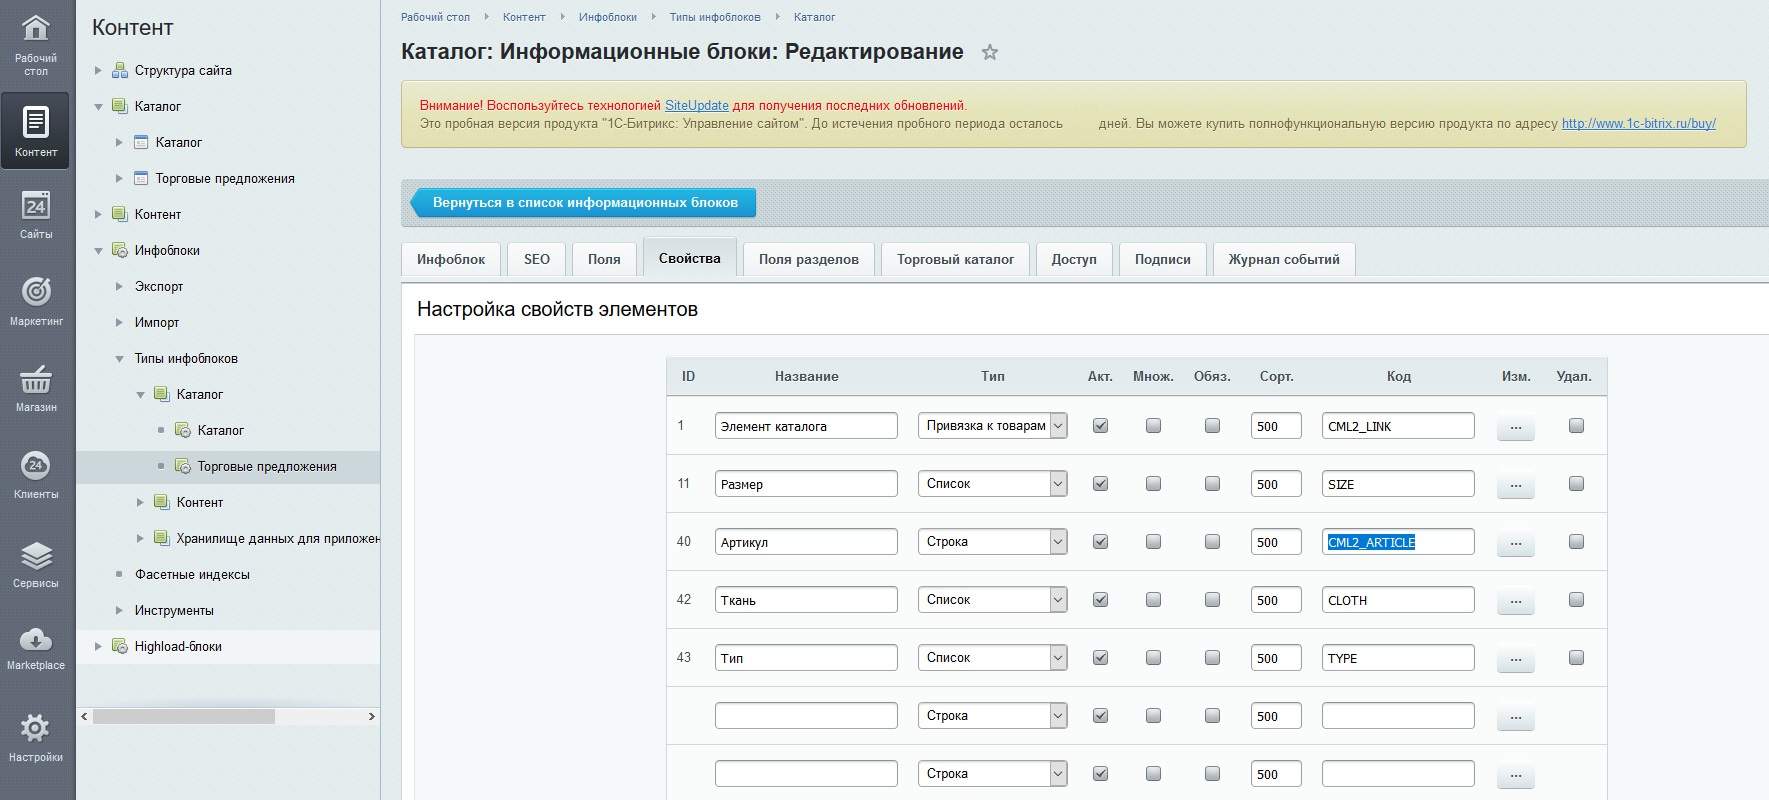
Task: Expand the Экспорт tree node
Action: (x=119, y=286)
